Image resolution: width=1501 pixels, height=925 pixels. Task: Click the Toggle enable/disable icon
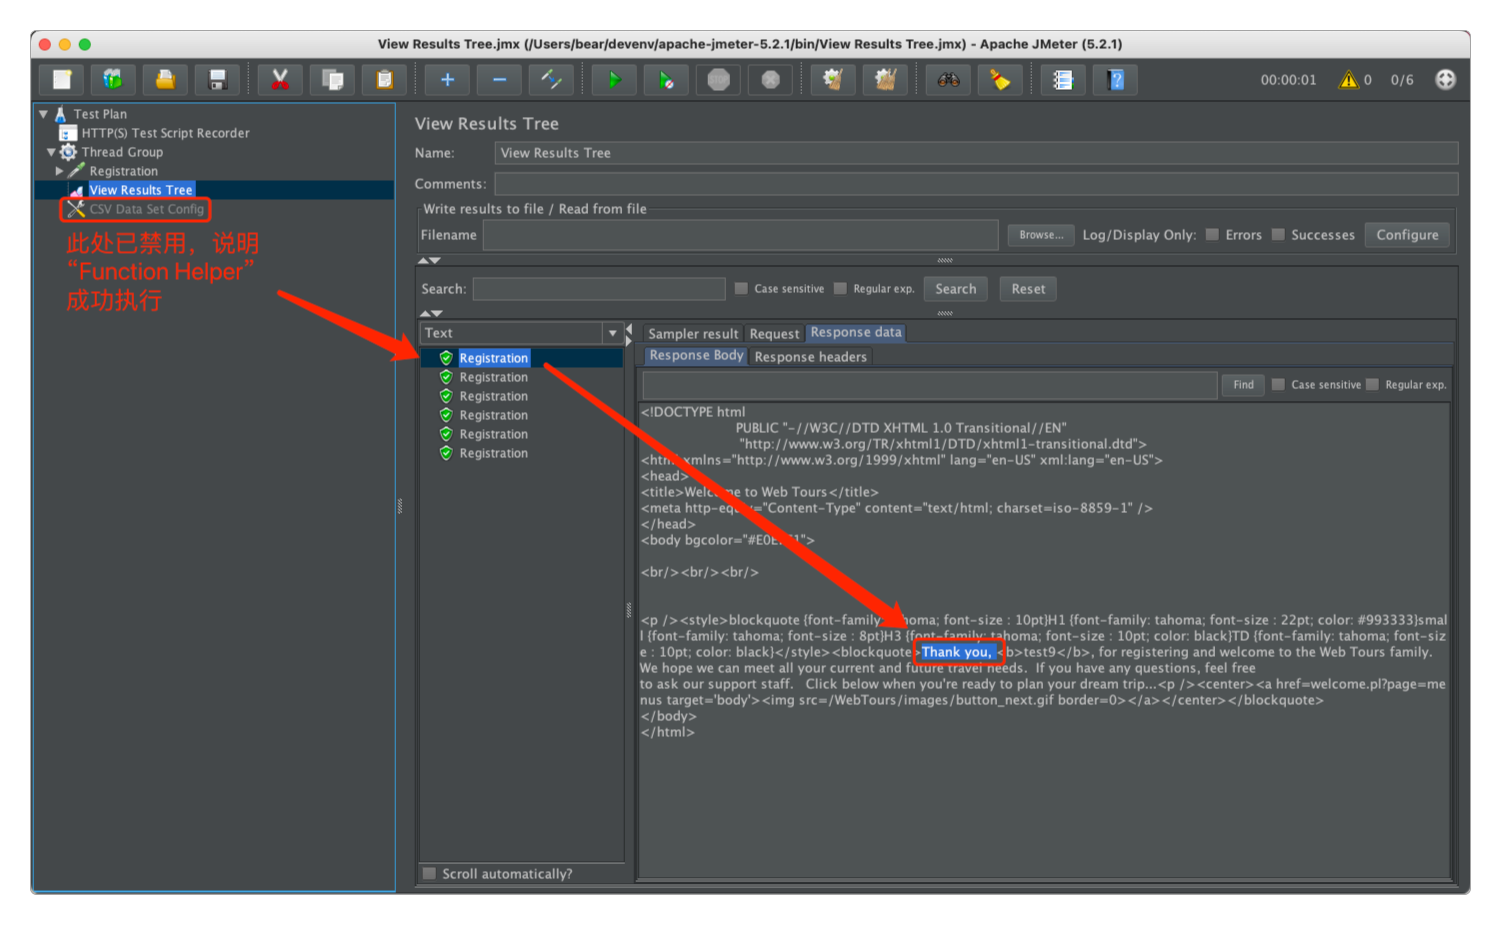pyautogui.click(x=551, y=80)
